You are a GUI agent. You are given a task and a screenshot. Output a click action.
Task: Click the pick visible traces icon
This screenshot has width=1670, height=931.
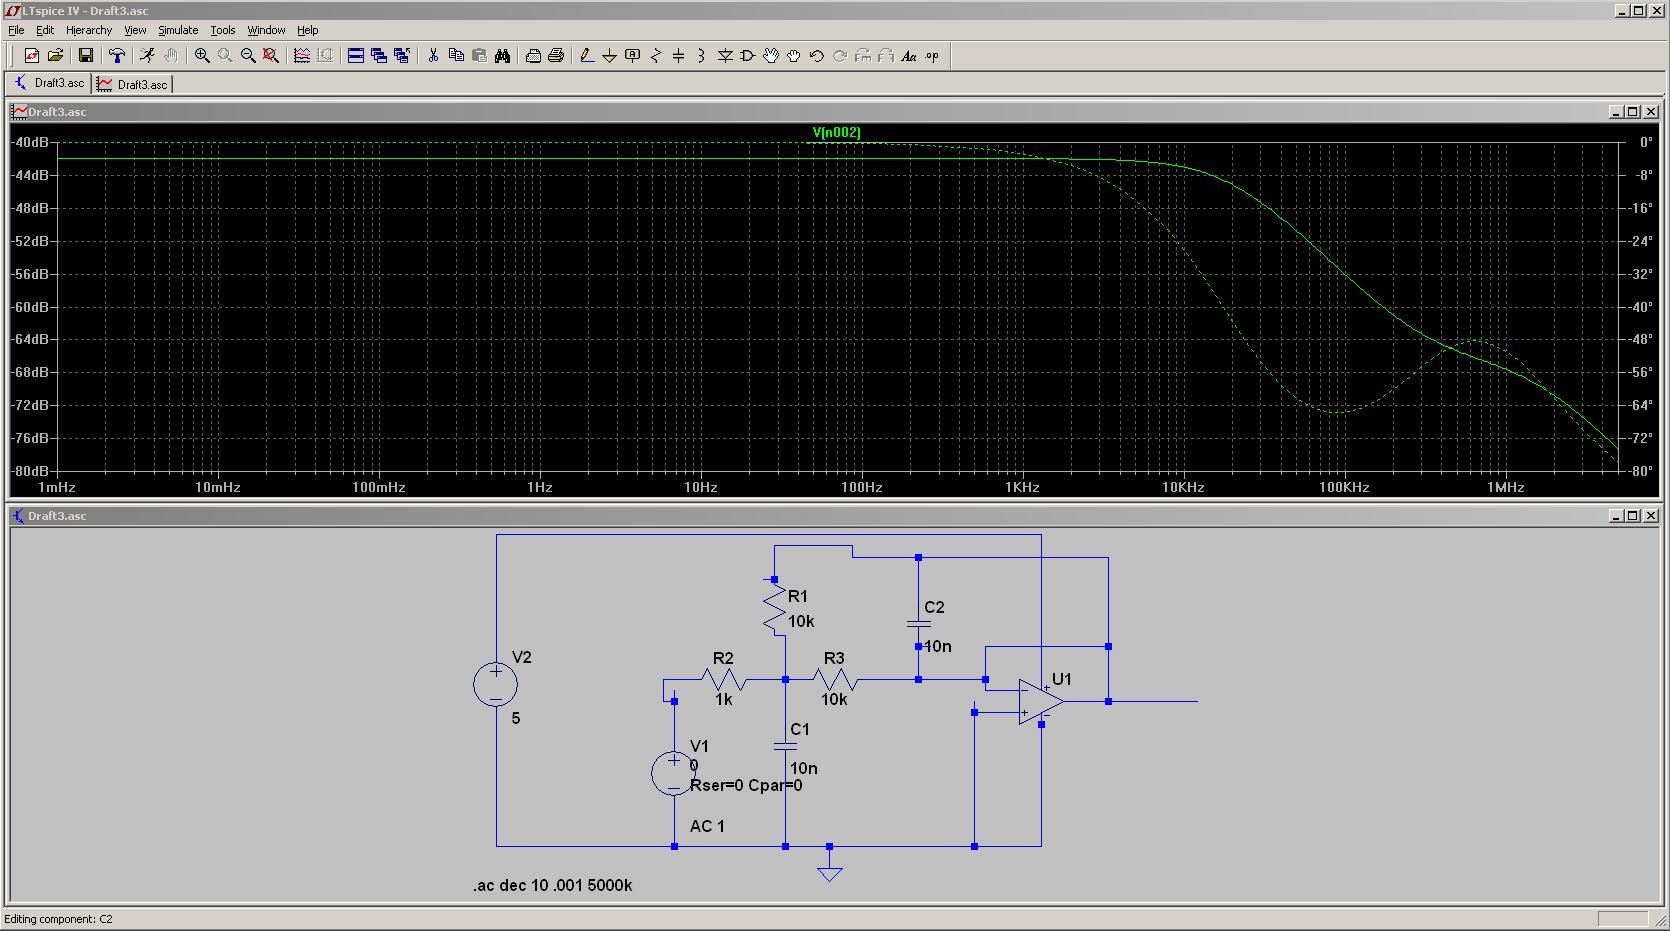[x=302, y=56]
